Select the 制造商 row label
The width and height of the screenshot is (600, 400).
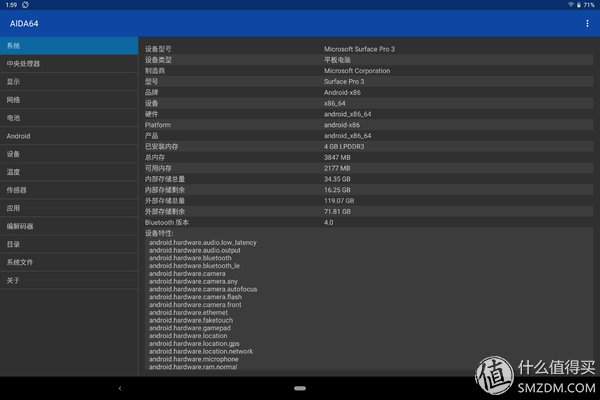155,71
